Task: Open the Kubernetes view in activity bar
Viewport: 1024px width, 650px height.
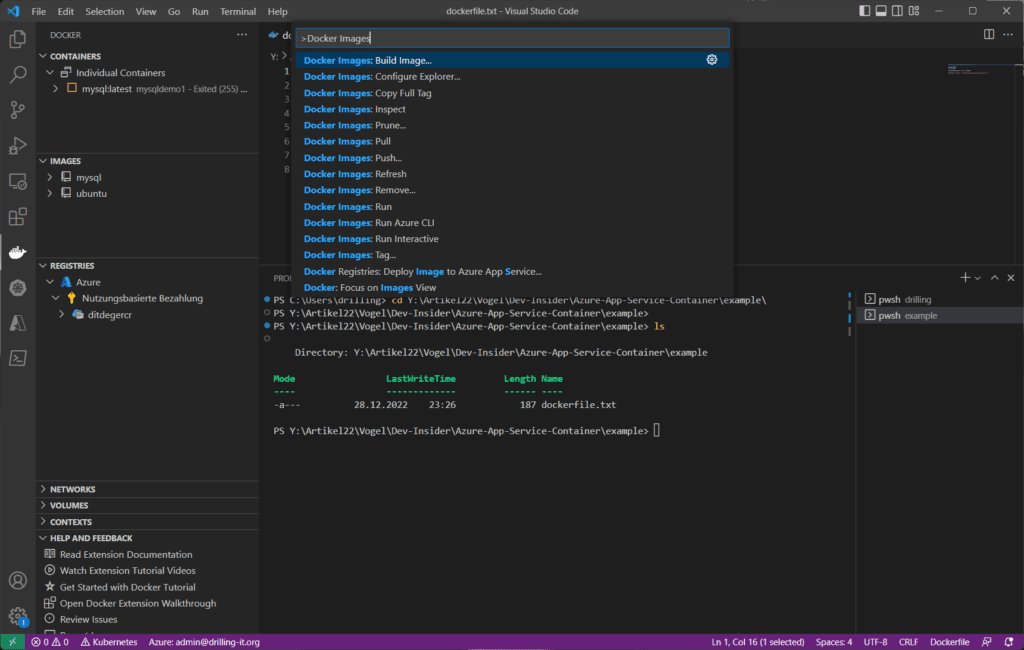Action: pyautogui.click(x=18, y=287)
